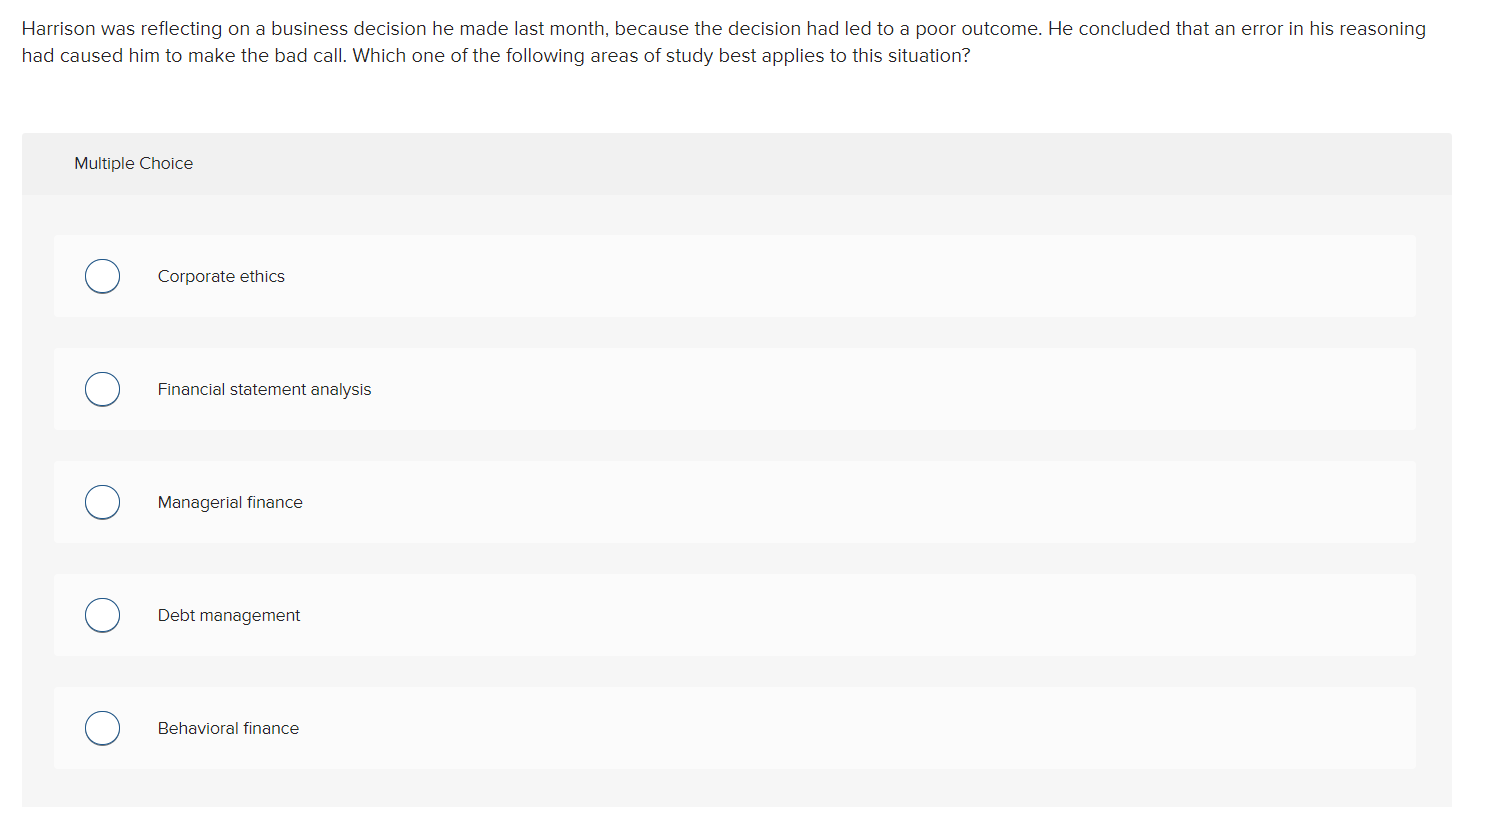Select the Managerial finance radio button
Screen dimensions: 1495x813
click(x=102, y=502)
